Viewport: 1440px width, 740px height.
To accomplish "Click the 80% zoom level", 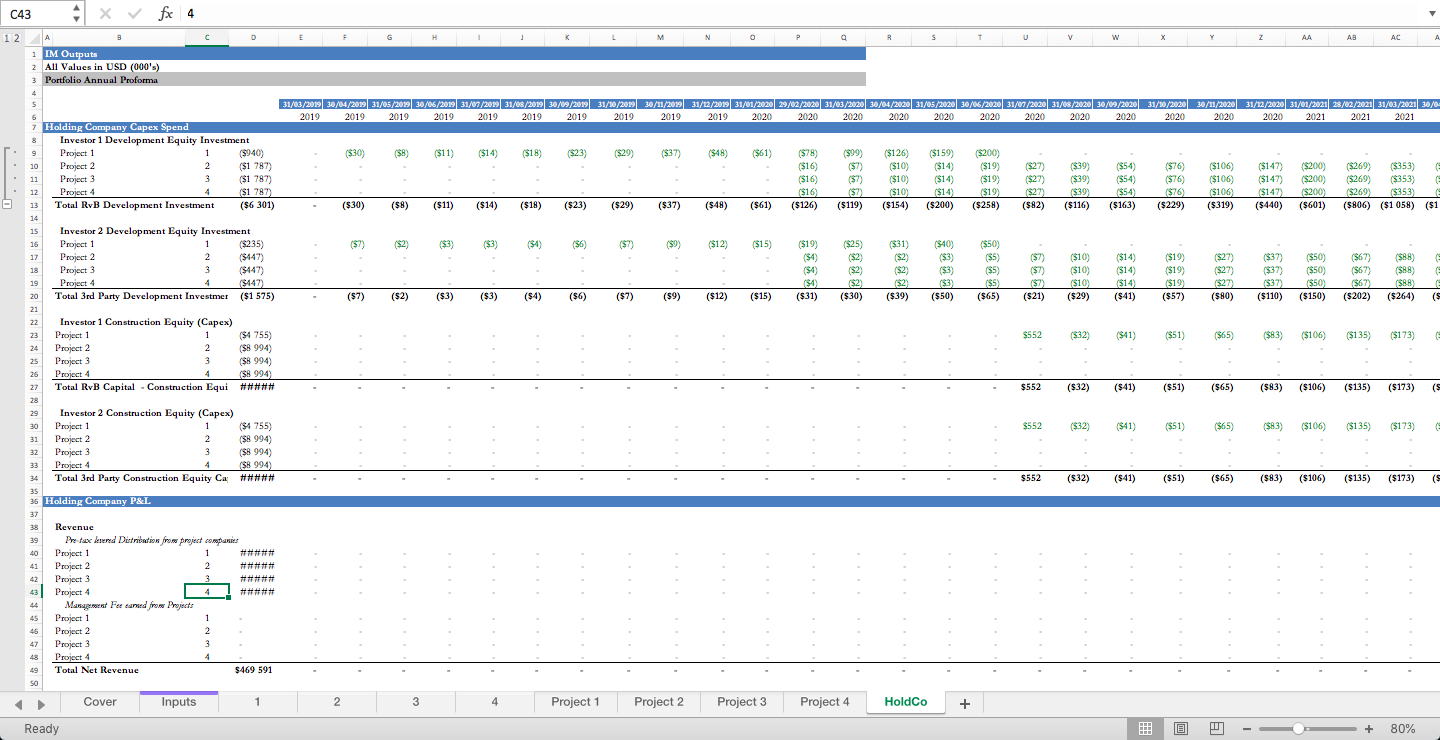I will coord(1403,729).
